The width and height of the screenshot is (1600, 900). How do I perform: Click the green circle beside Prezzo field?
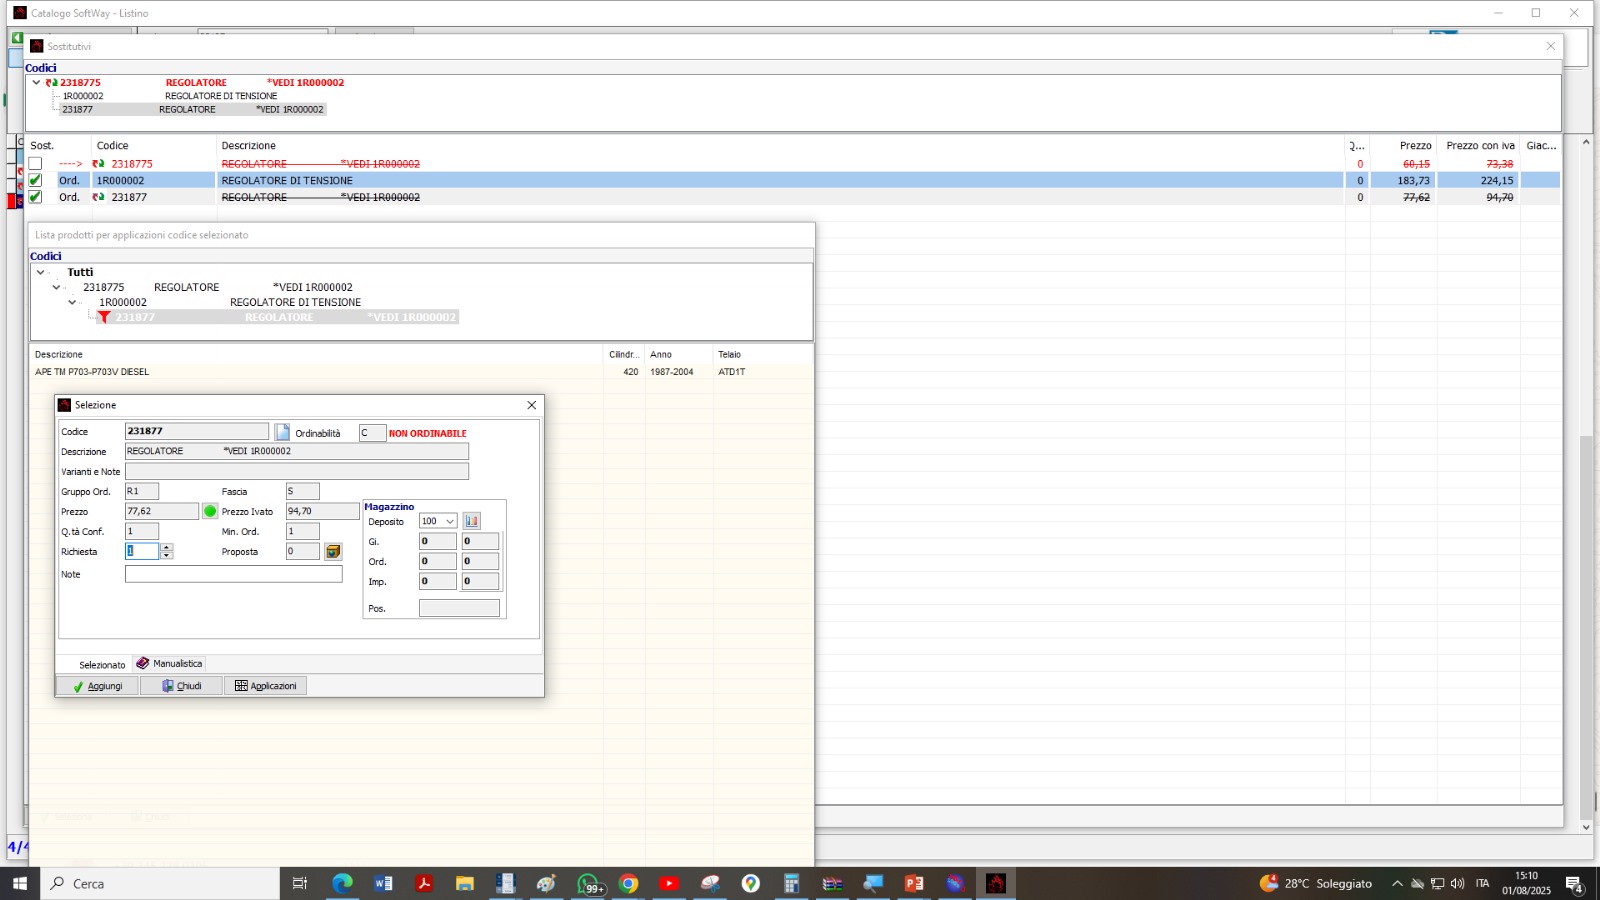pos(210,511)
